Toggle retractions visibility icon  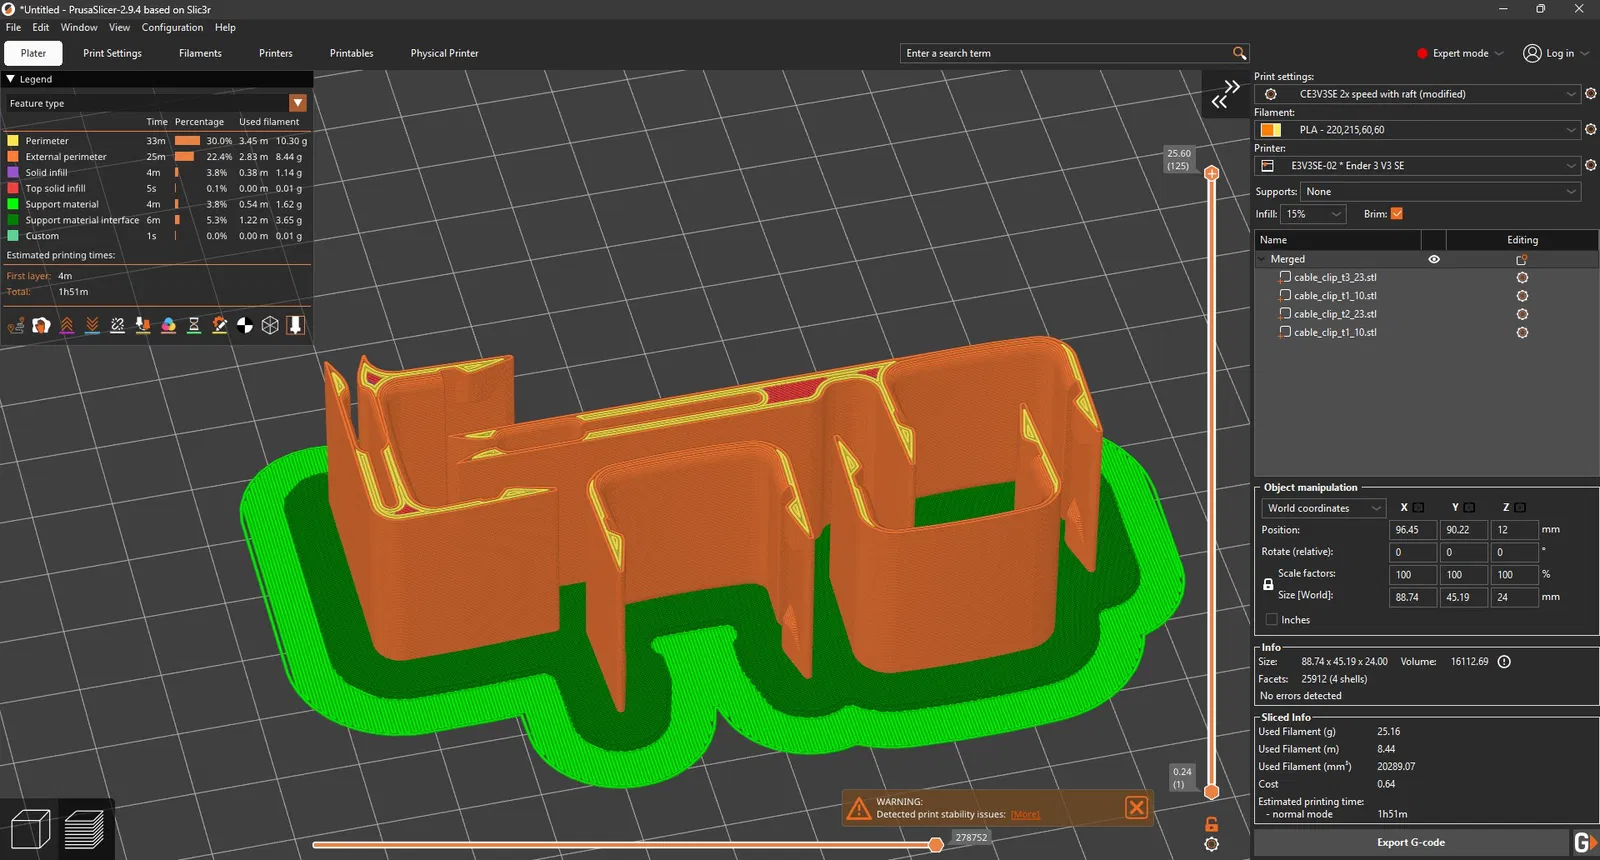pyautogui.click(x=67, y=325)
